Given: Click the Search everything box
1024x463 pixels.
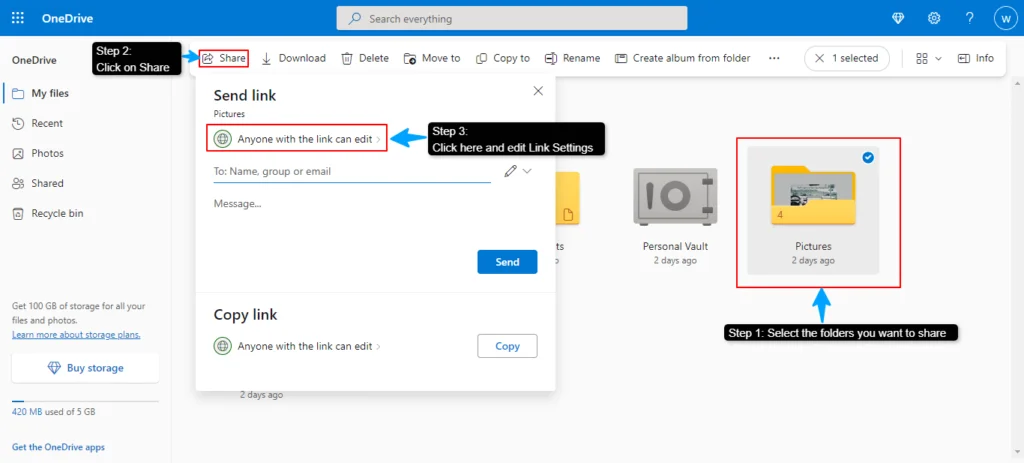Looking at the screenshot, I should coord(511,18).
